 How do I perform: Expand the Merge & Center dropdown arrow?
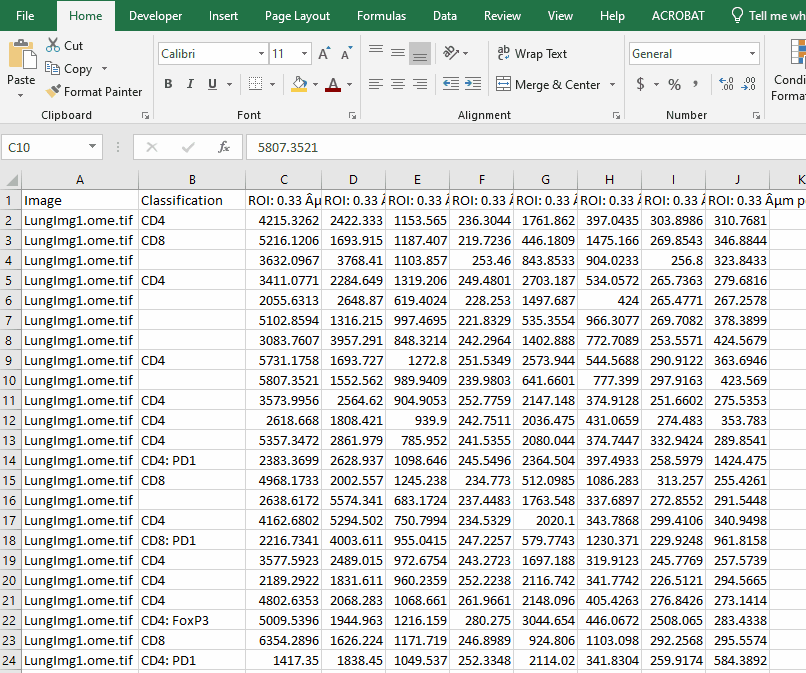[x=610, y=85]
